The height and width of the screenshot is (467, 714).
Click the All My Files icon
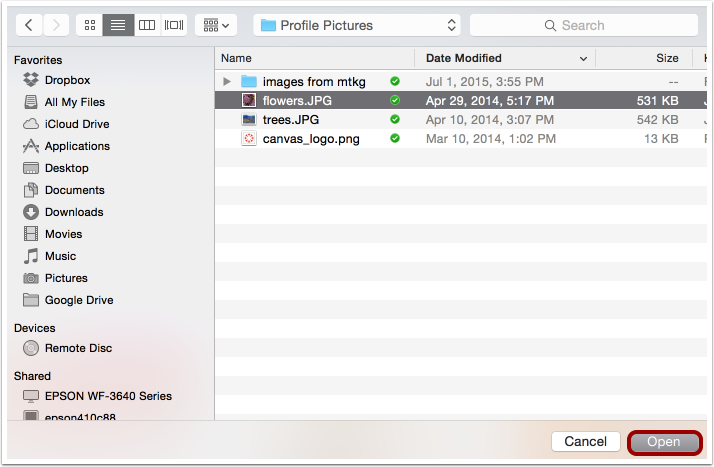(x=31, y=102)
